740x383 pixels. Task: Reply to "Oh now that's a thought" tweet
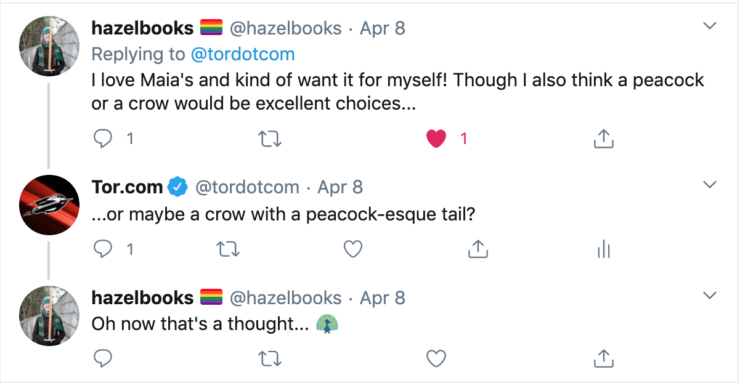(x=103, y=359)
